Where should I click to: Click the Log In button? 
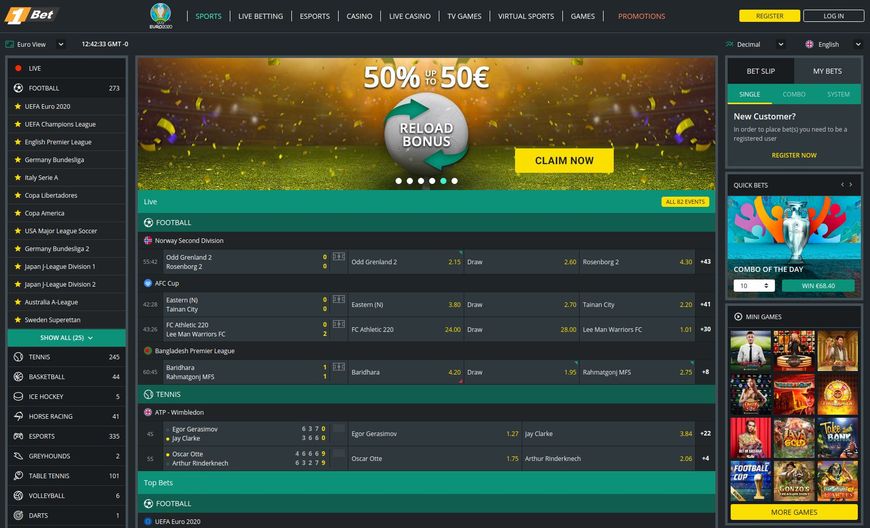click(833, 16)
